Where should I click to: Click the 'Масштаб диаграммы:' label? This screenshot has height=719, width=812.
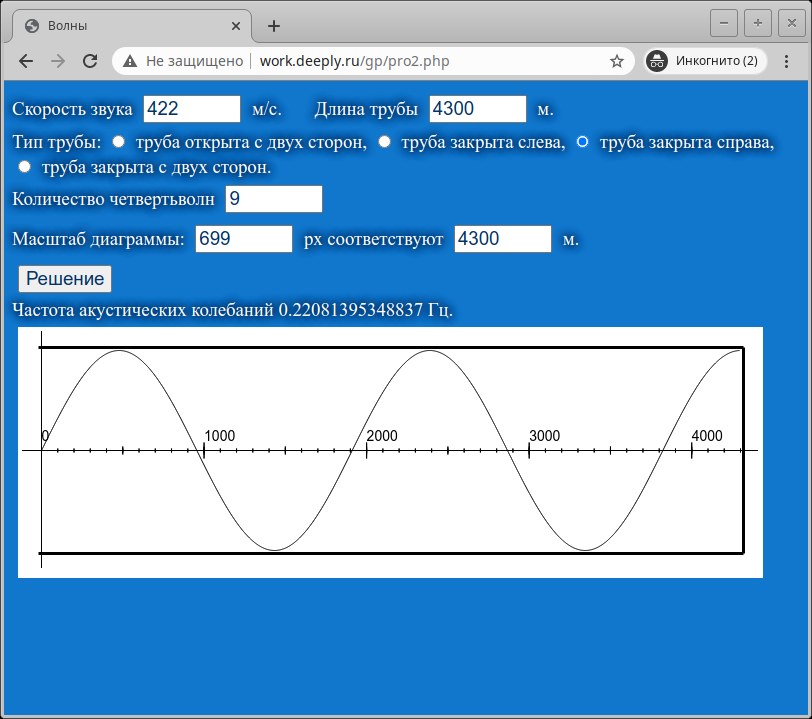98,239
